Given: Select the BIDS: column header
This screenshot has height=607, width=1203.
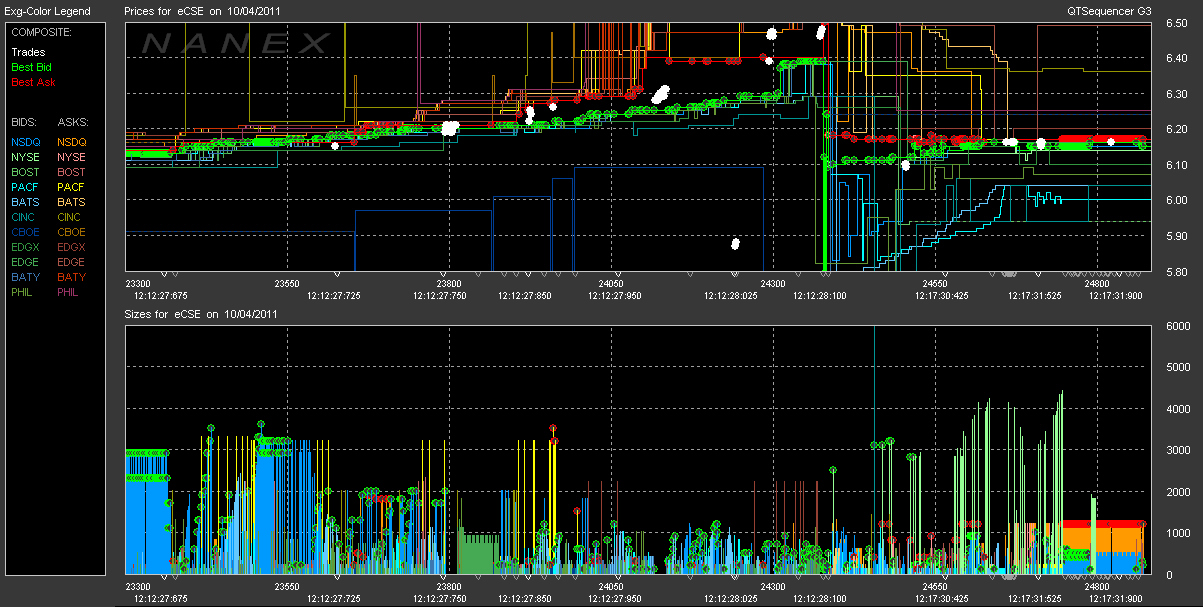Looking at the screenshot, I should (24, 121).
